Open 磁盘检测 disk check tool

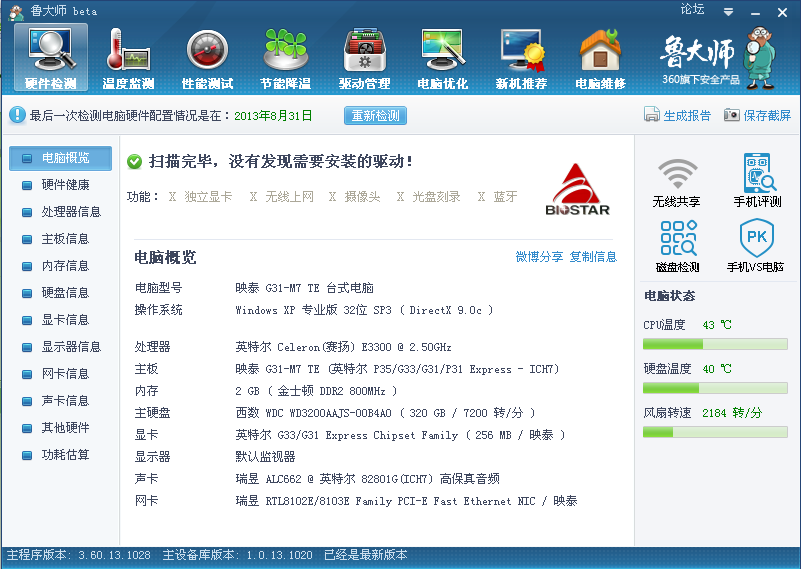pyautogui.click(x=677, y=246)
